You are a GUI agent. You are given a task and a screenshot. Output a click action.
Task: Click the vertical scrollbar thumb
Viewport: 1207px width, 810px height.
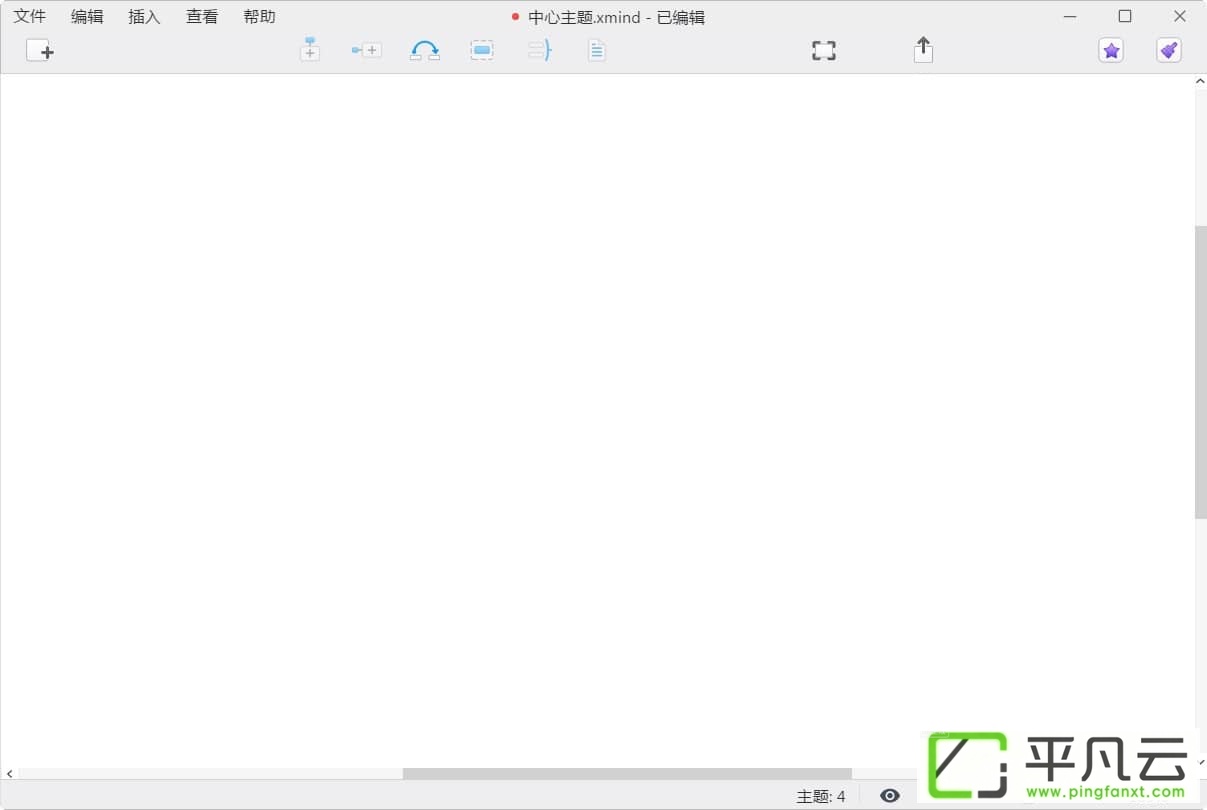point(1201,372)
